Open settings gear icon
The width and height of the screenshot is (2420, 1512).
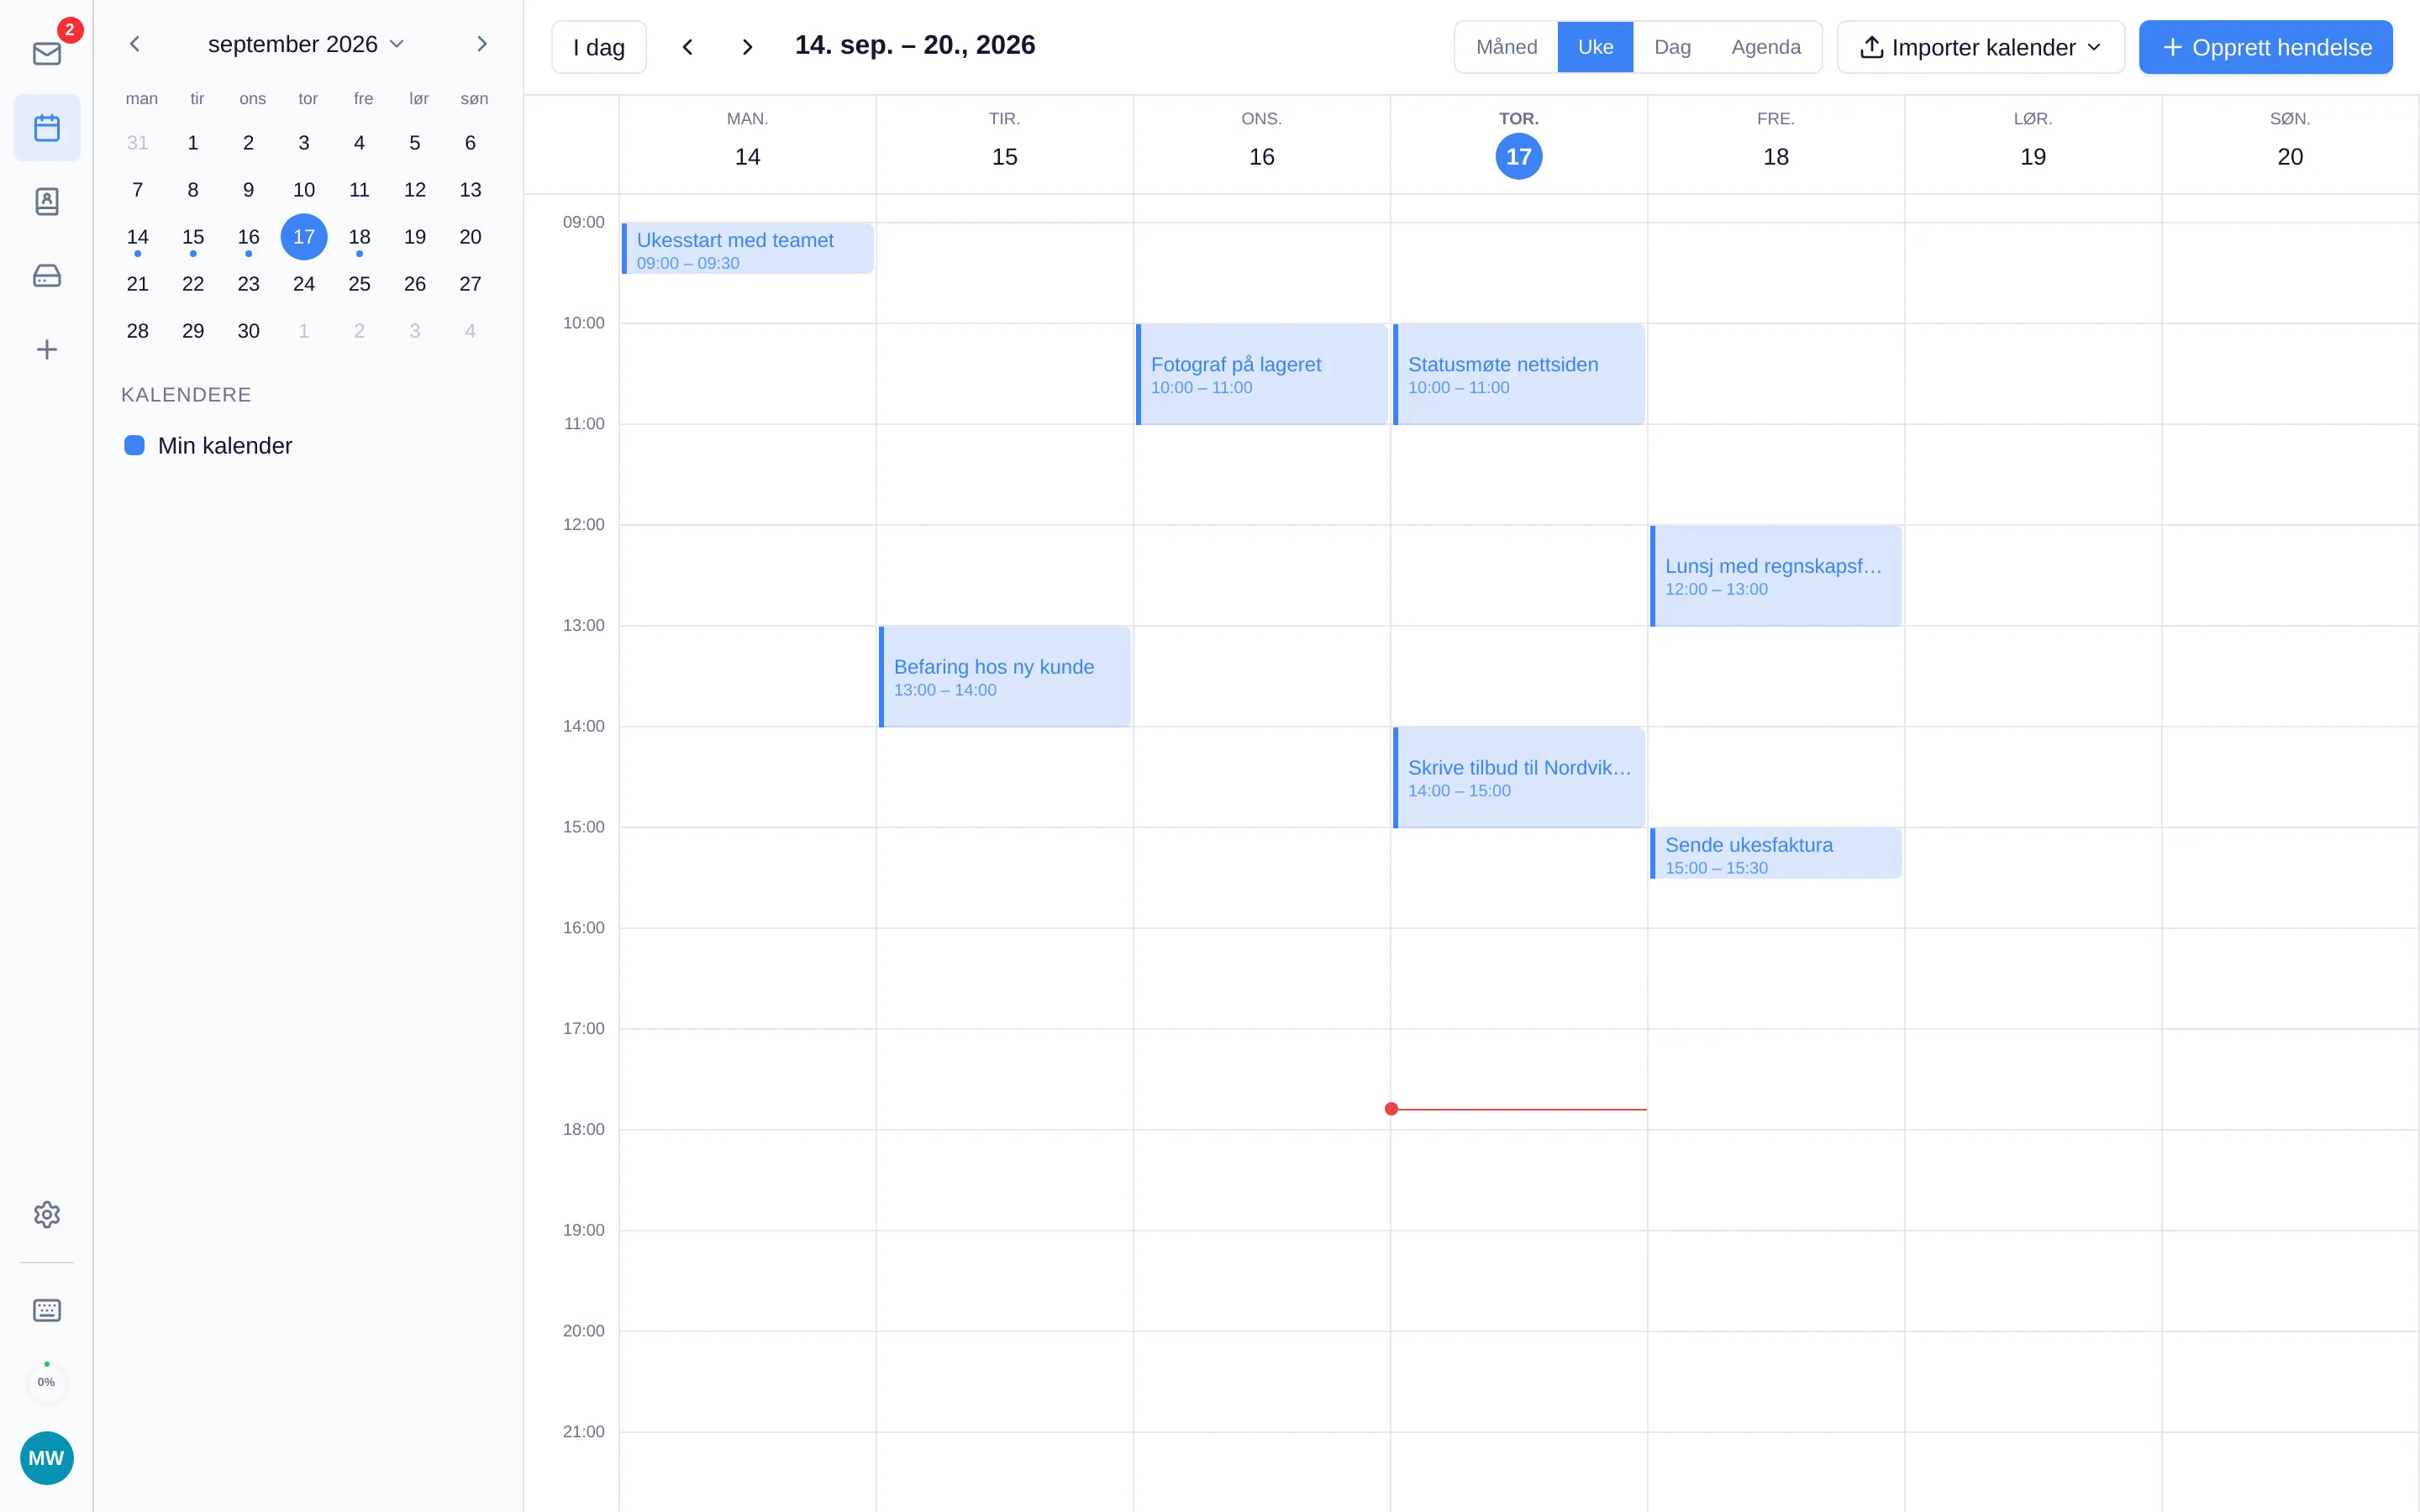click(46, 1215)
